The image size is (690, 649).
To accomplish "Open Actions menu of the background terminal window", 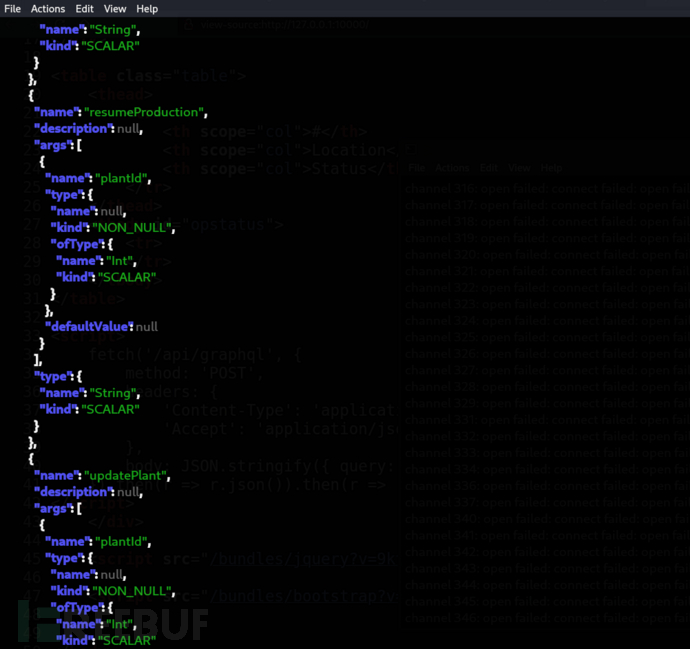I will click(x=452, y=168).
